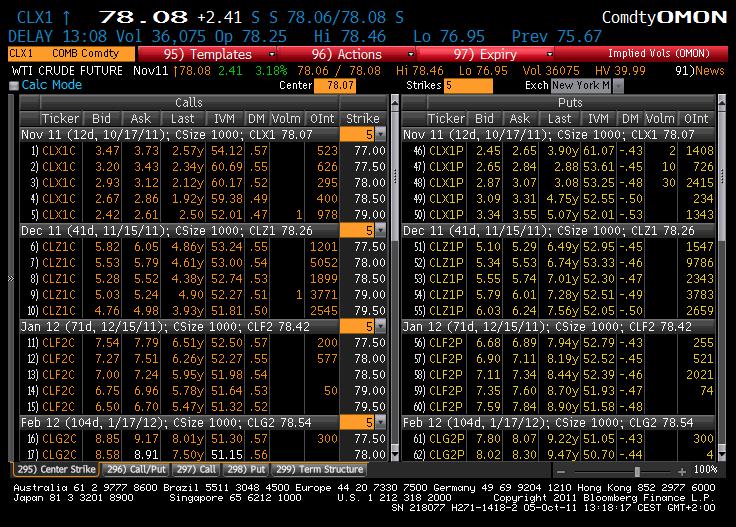
Task: Switch to 295) Center Strike tab
Action: [56, 469]
